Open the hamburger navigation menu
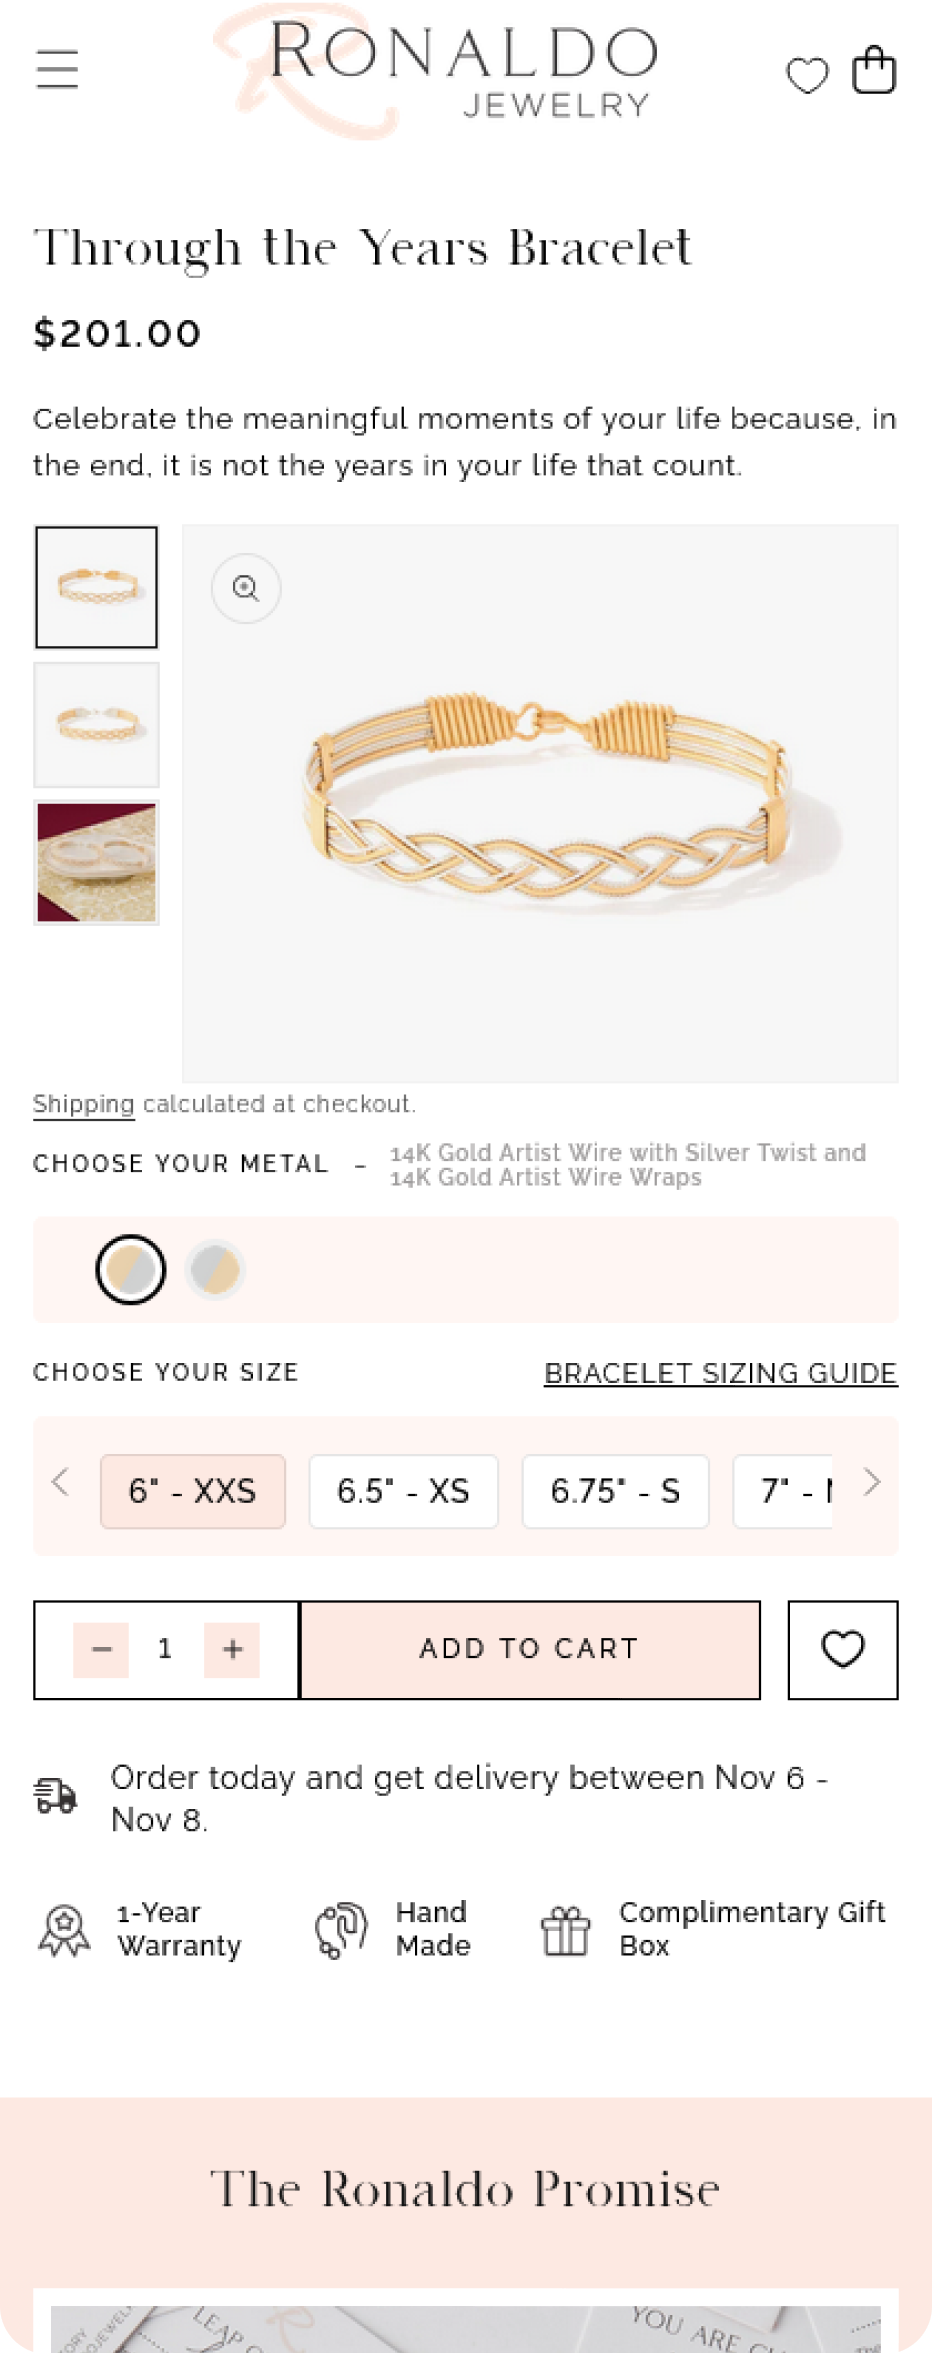 coord(57,69)
